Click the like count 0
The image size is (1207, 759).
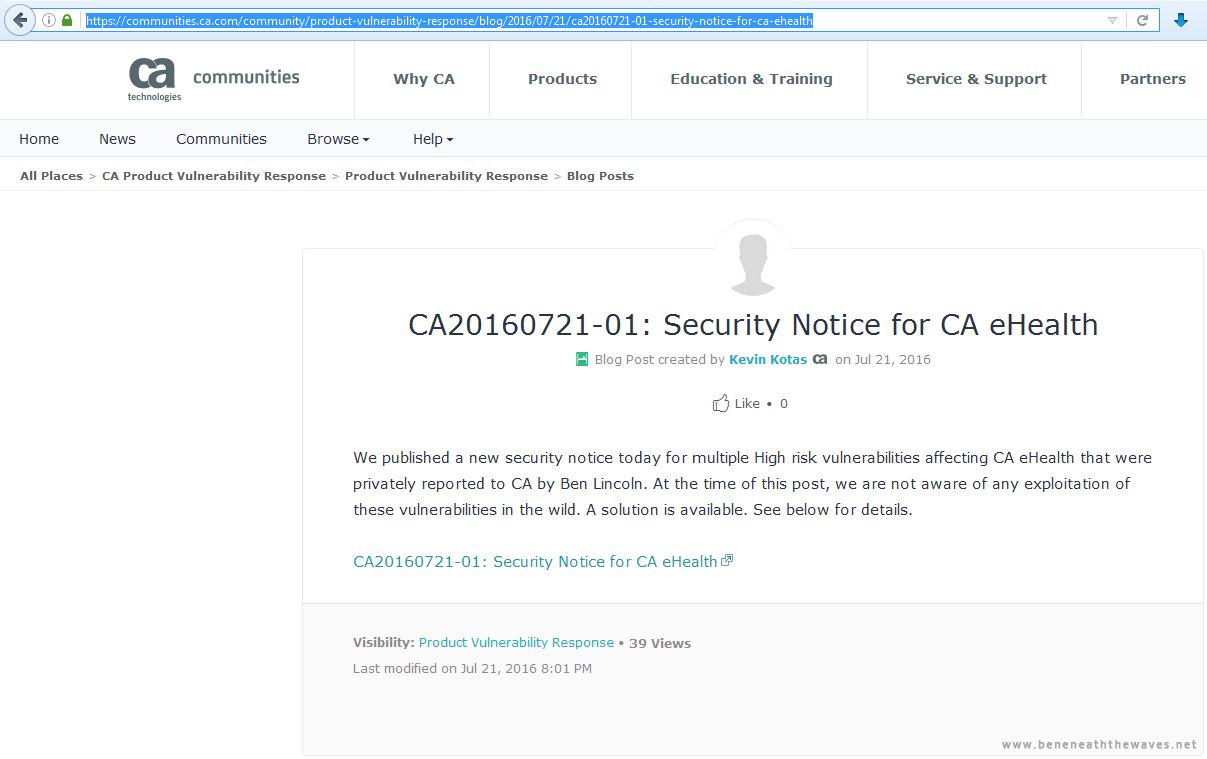(783, 404)
